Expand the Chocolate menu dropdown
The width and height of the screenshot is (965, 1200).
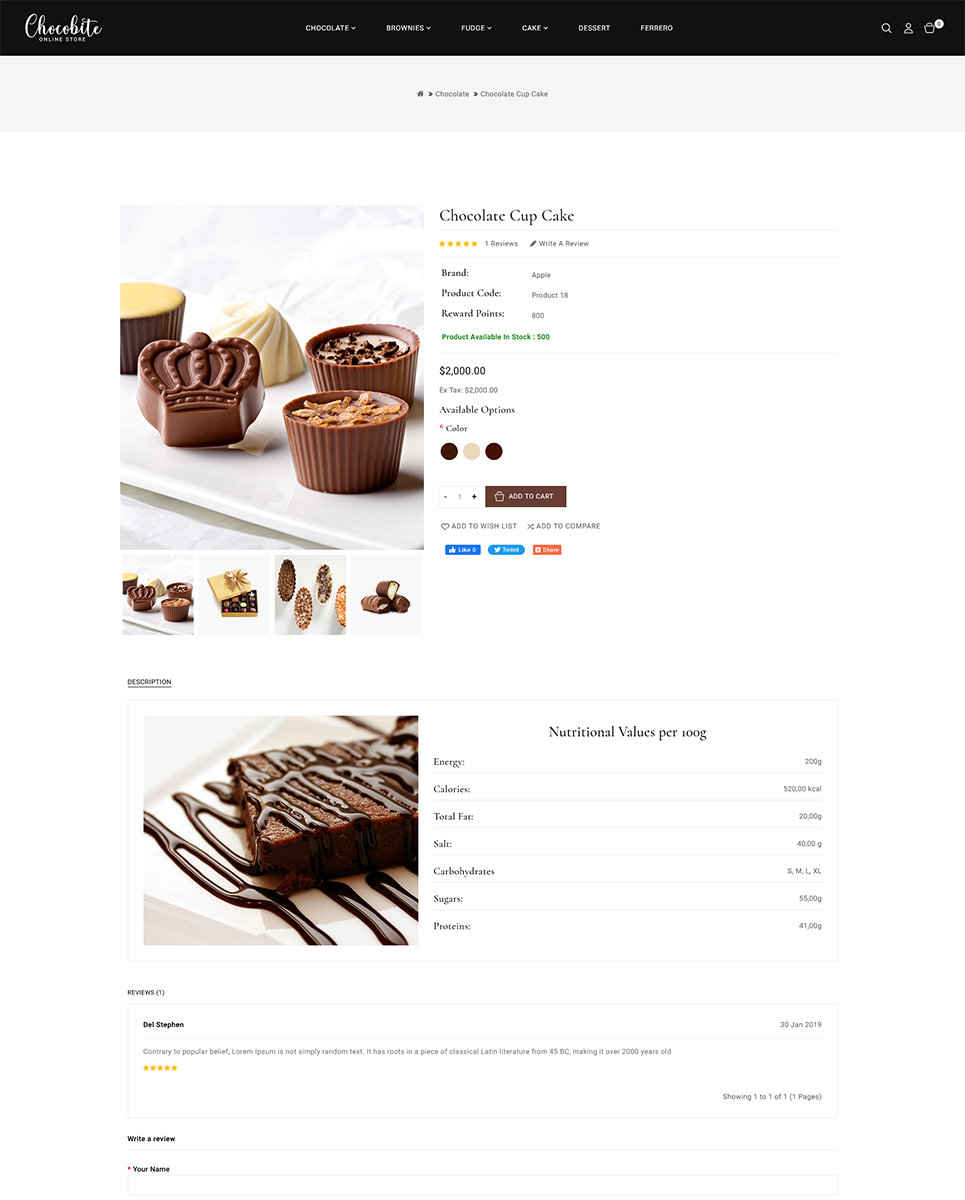click(x=330, y=28)
